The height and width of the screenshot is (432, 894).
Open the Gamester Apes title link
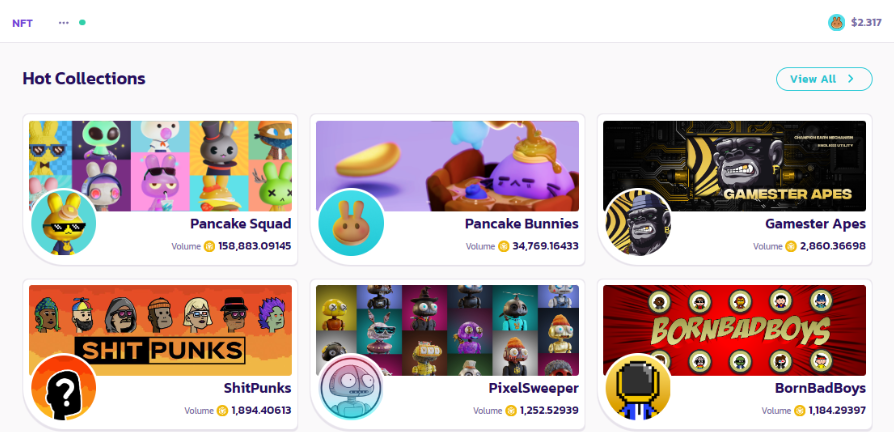(815, 223)
